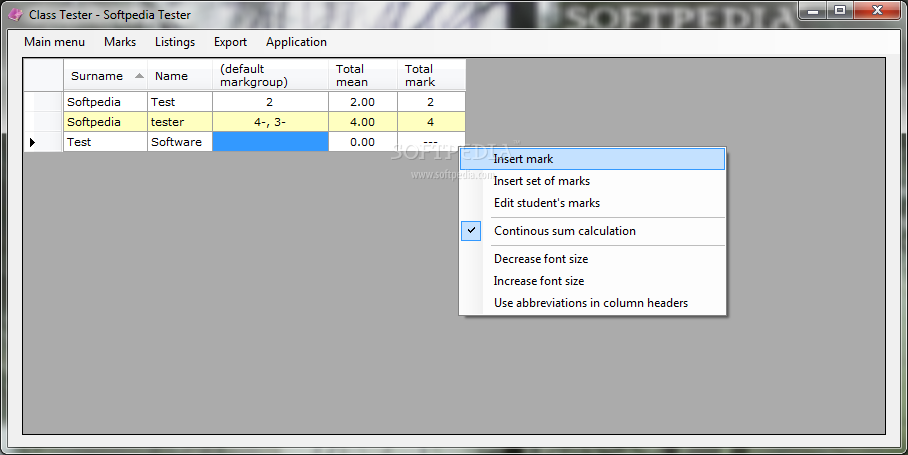
Task: Choose Insert mark from context menu
Action: [592, 159]
